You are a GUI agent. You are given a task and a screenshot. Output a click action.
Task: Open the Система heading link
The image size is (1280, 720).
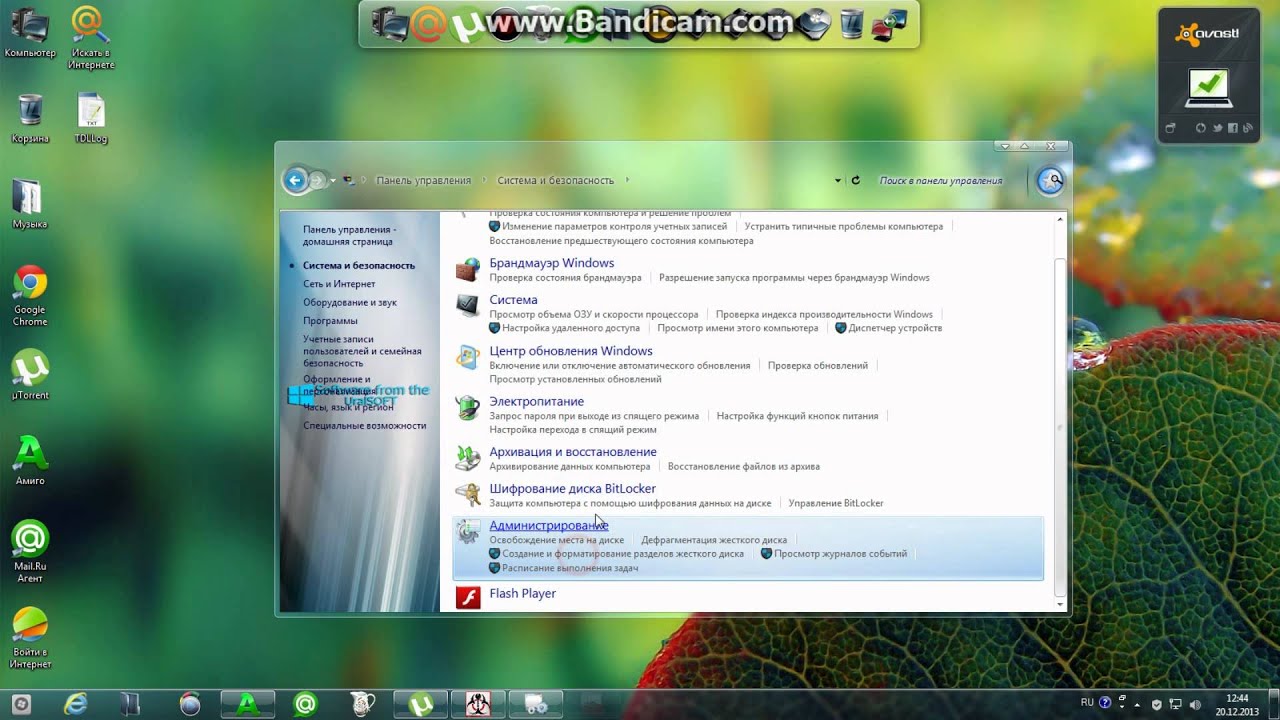[x=513, y=300]
